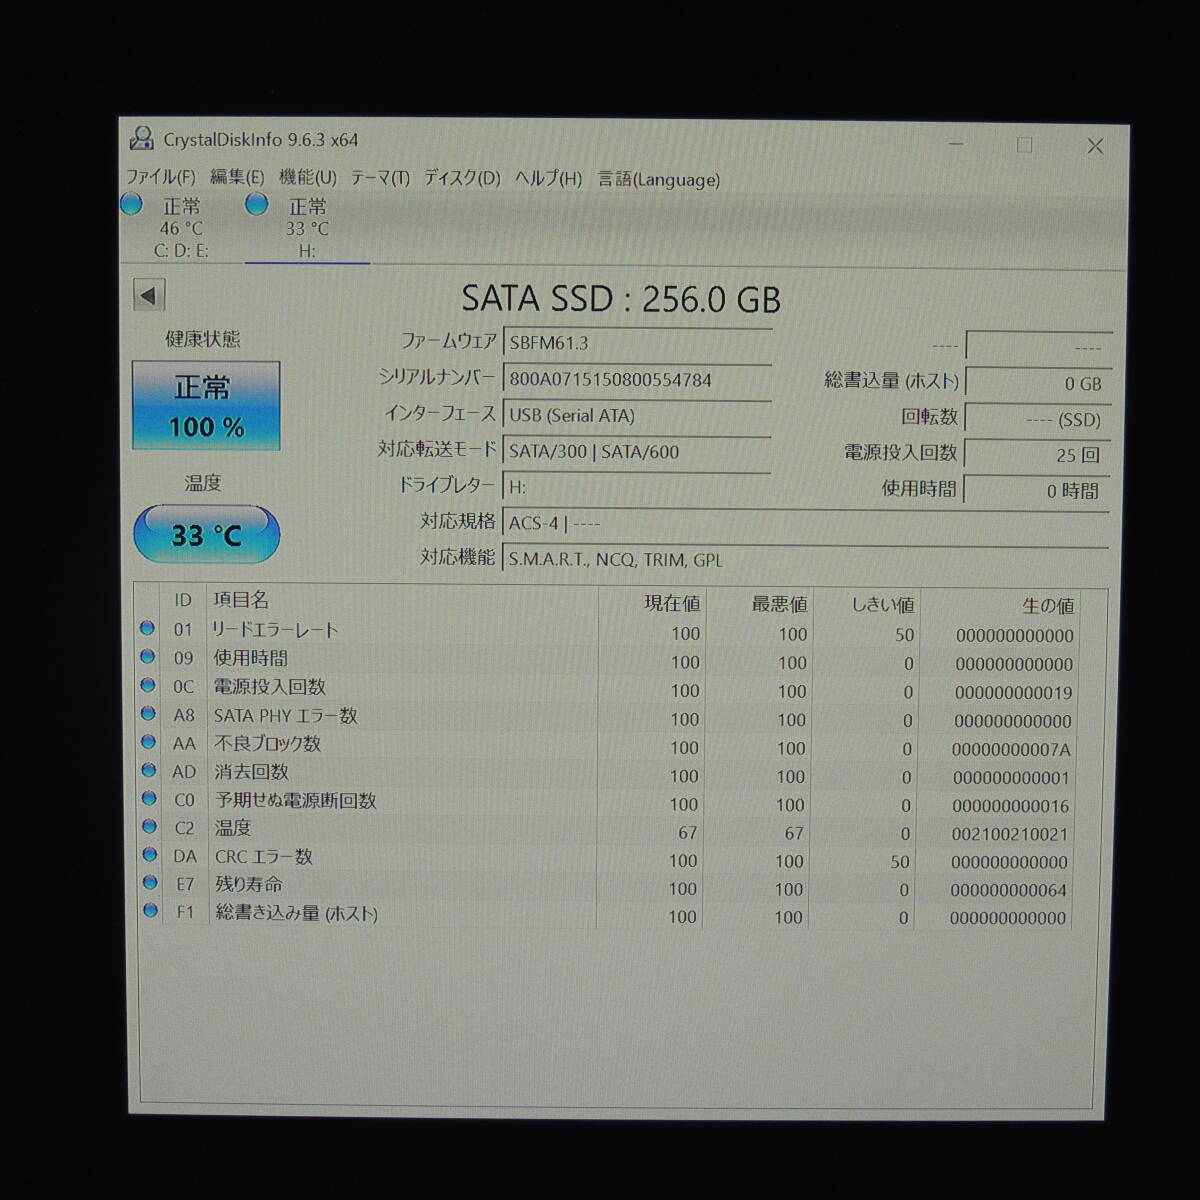Toggle health status of the H: drive indicator
Image resolution: width=1200 pixels, height=1200 pixels.
coord(257,205)
